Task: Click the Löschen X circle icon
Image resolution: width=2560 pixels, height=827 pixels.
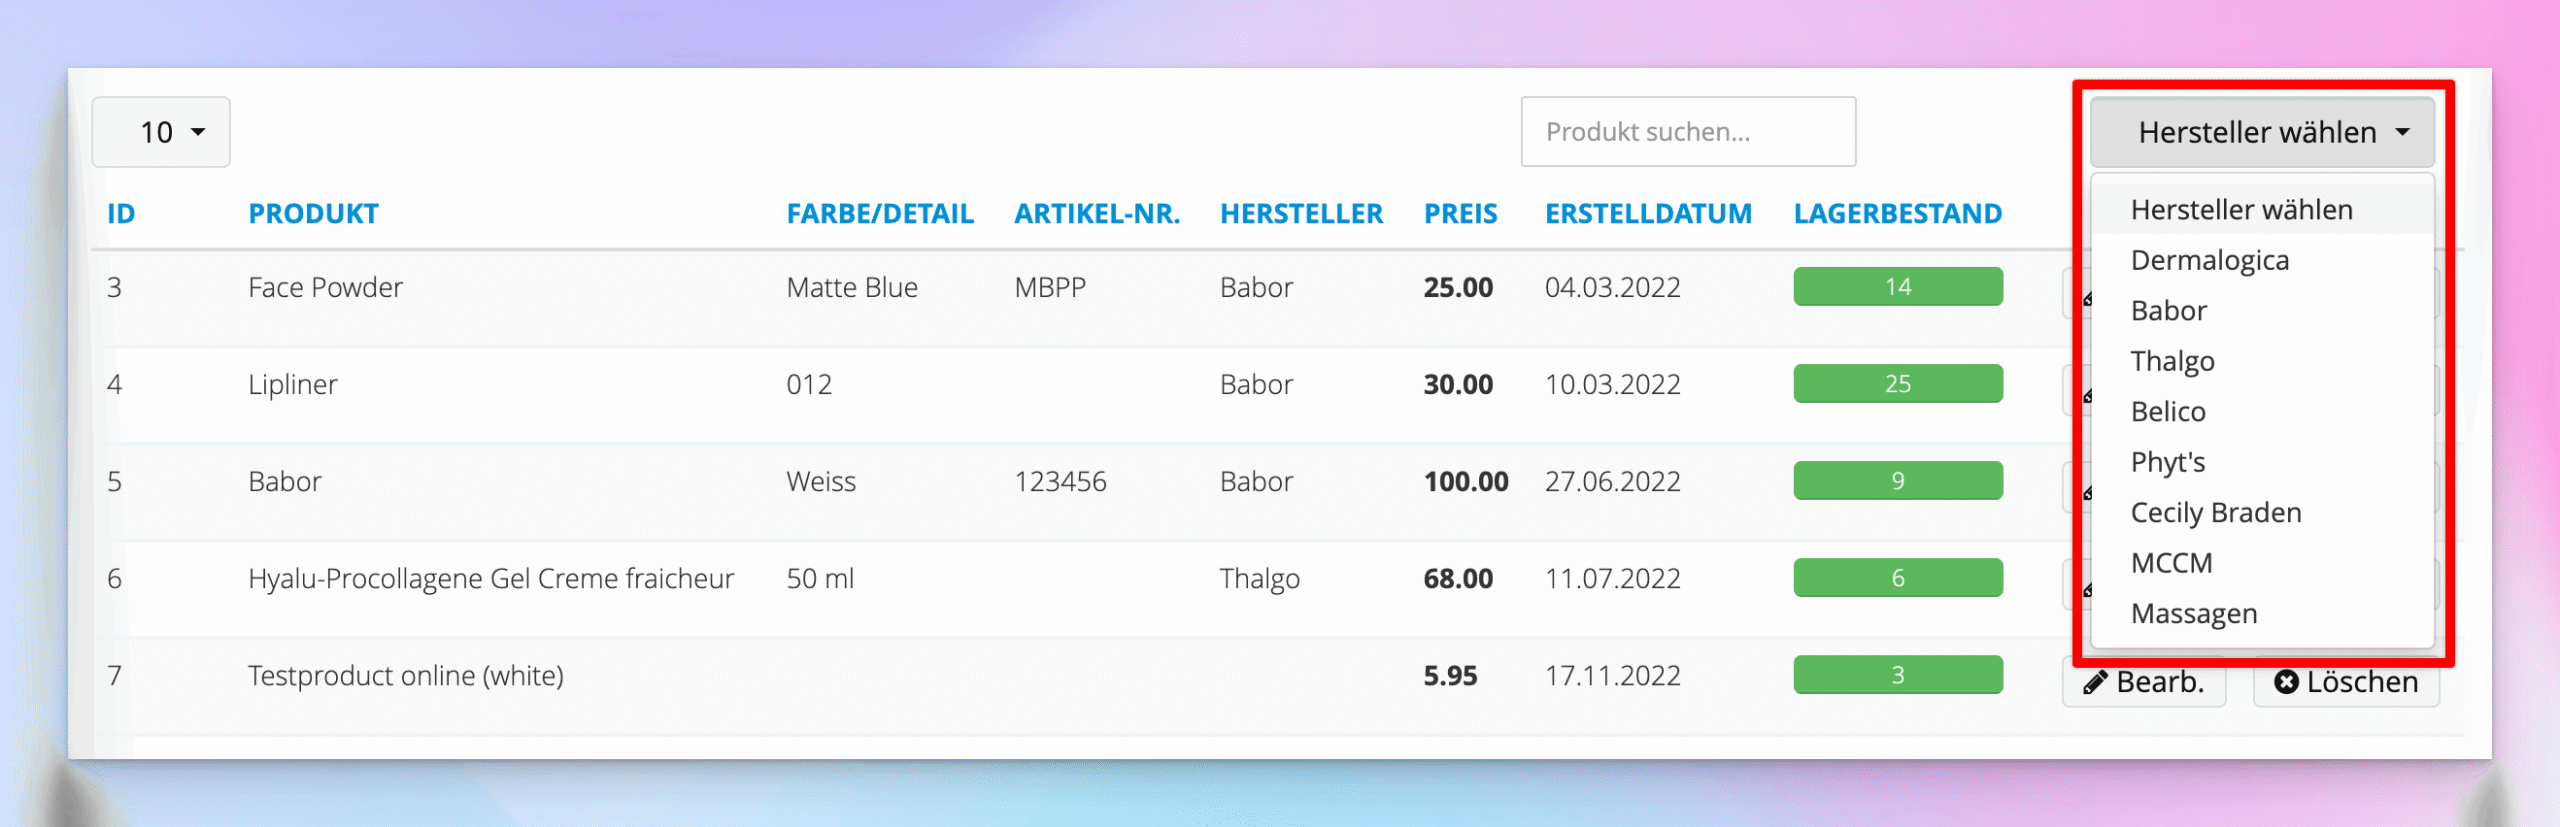Action: point(2286,683)
